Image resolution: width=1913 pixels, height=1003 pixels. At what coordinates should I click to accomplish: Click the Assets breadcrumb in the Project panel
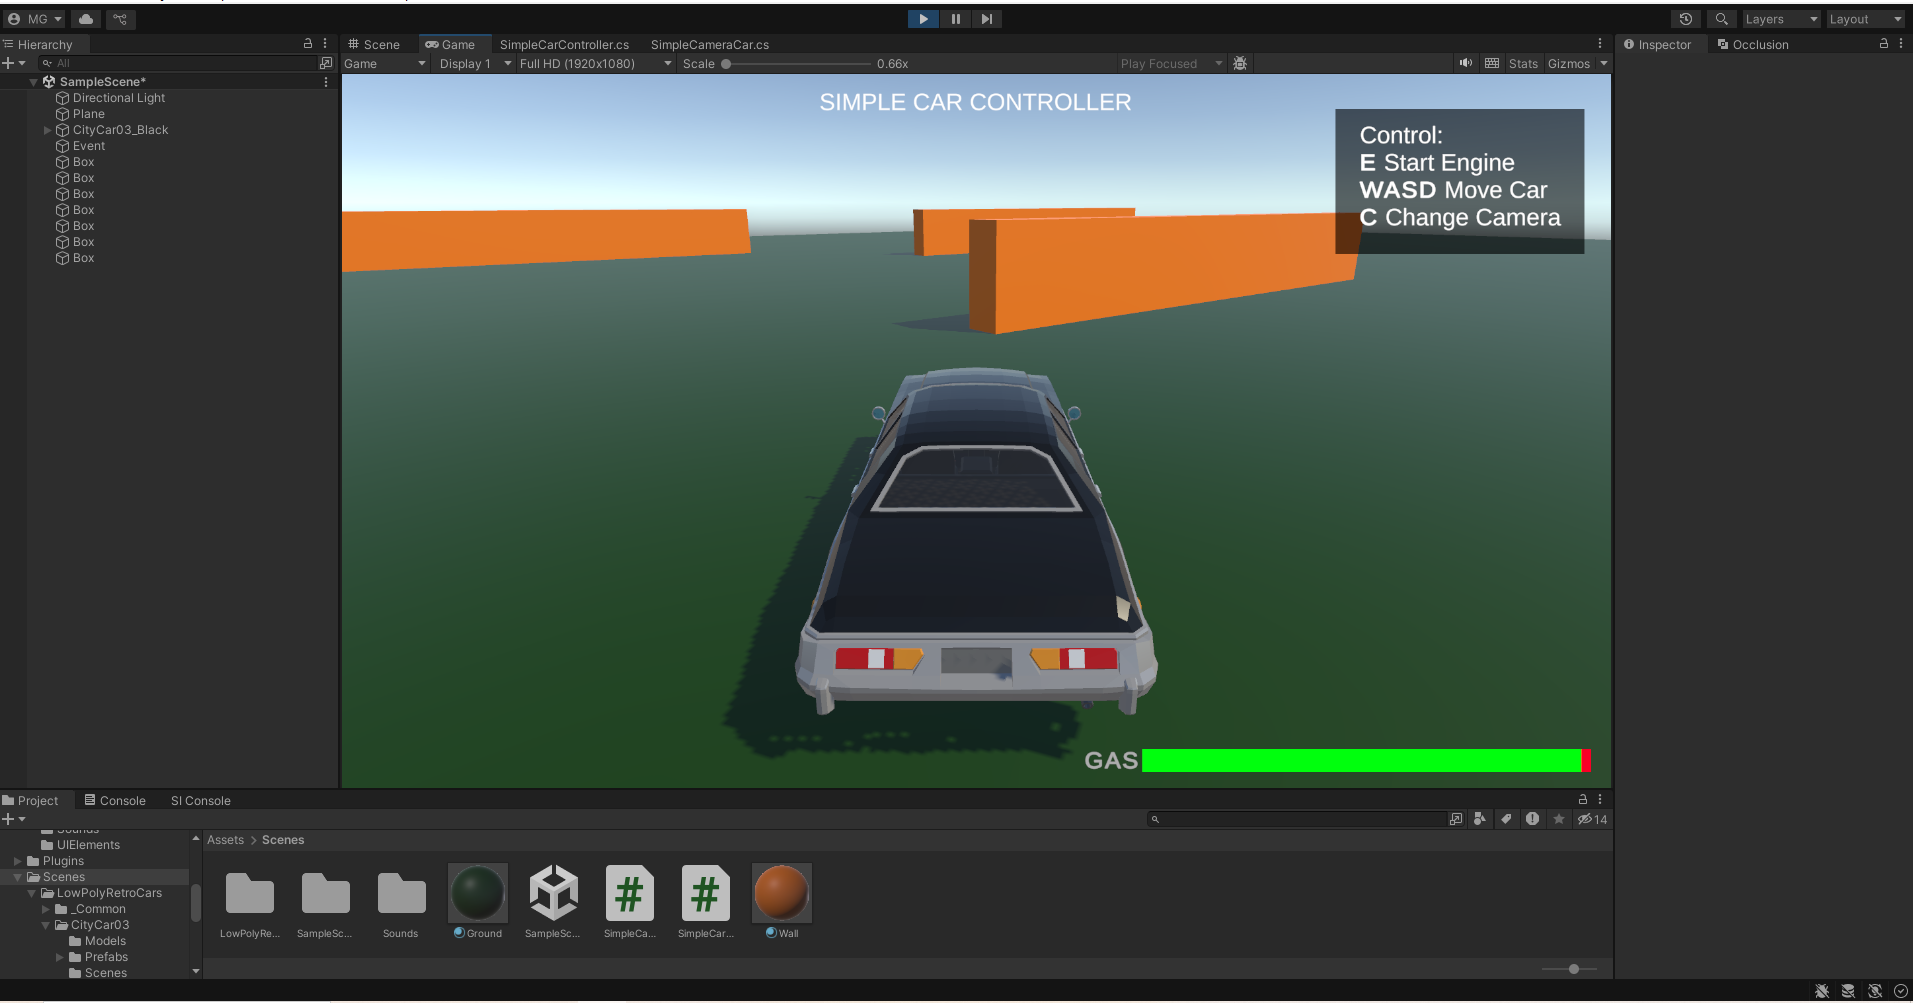[224, 839]
